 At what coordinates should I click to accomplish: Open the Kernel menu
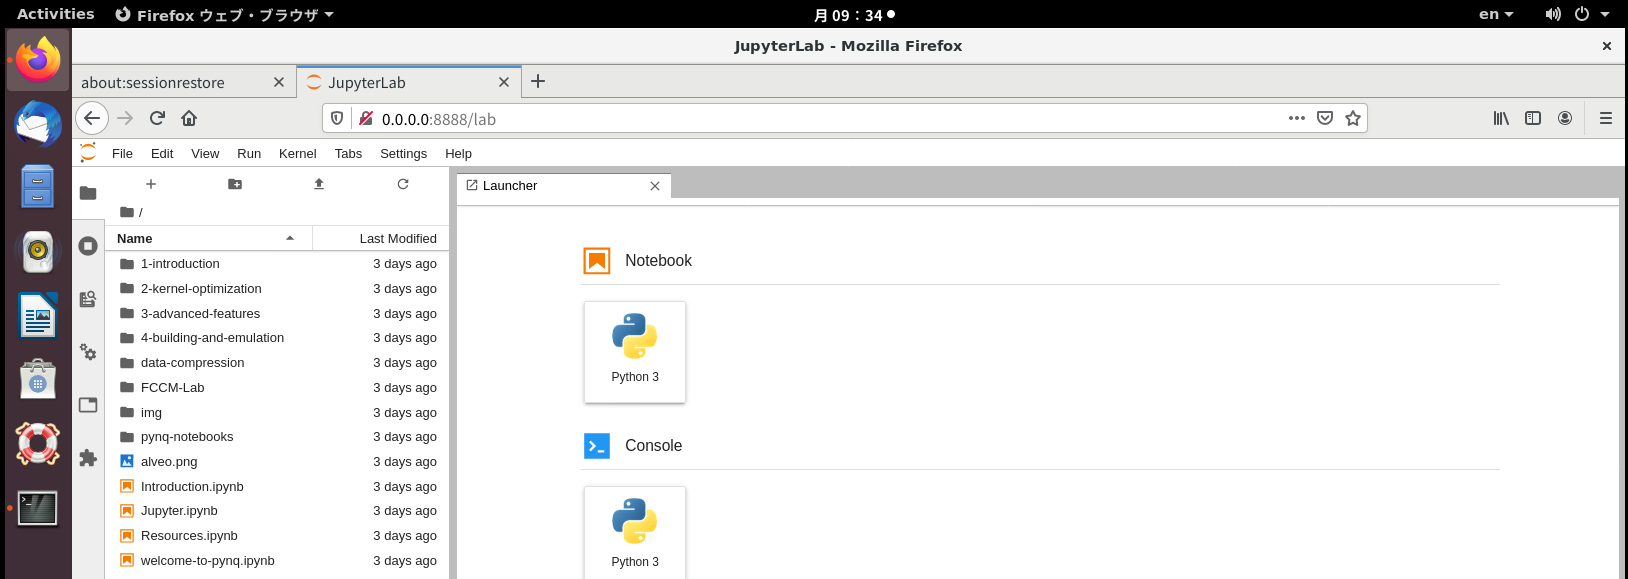297,153
